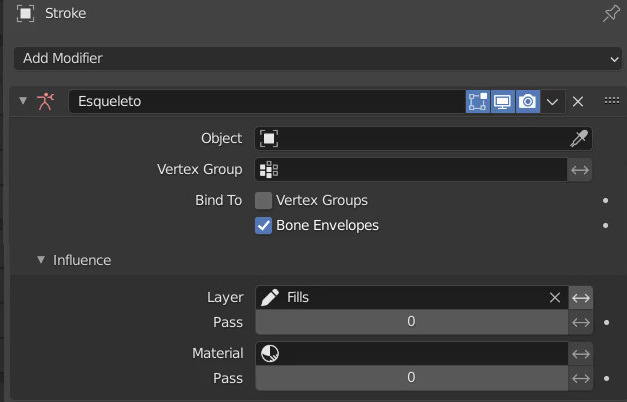Invert the Vertex Group influence
627x402 pixels.
click(x=580, y=170)
